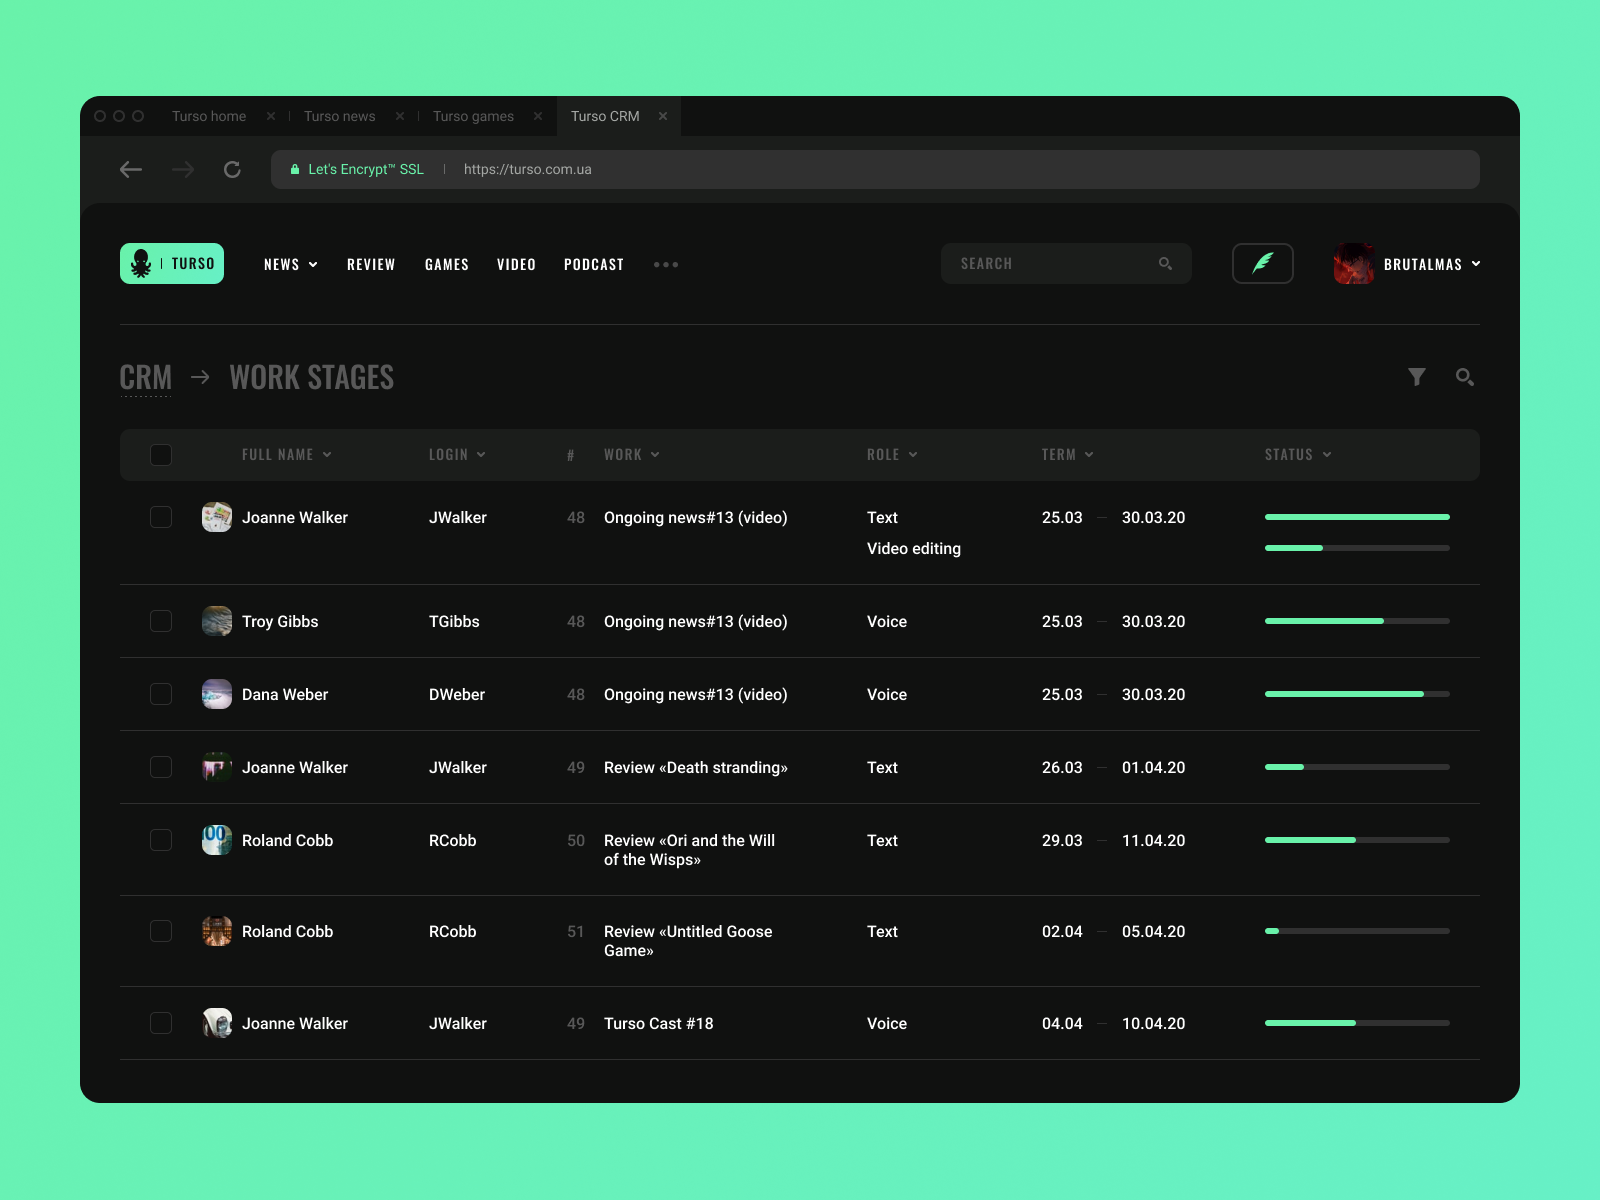Open Joanne Walker's profile avatar thumbnail
1600x1200 pixels.
[x=216, y=517]
